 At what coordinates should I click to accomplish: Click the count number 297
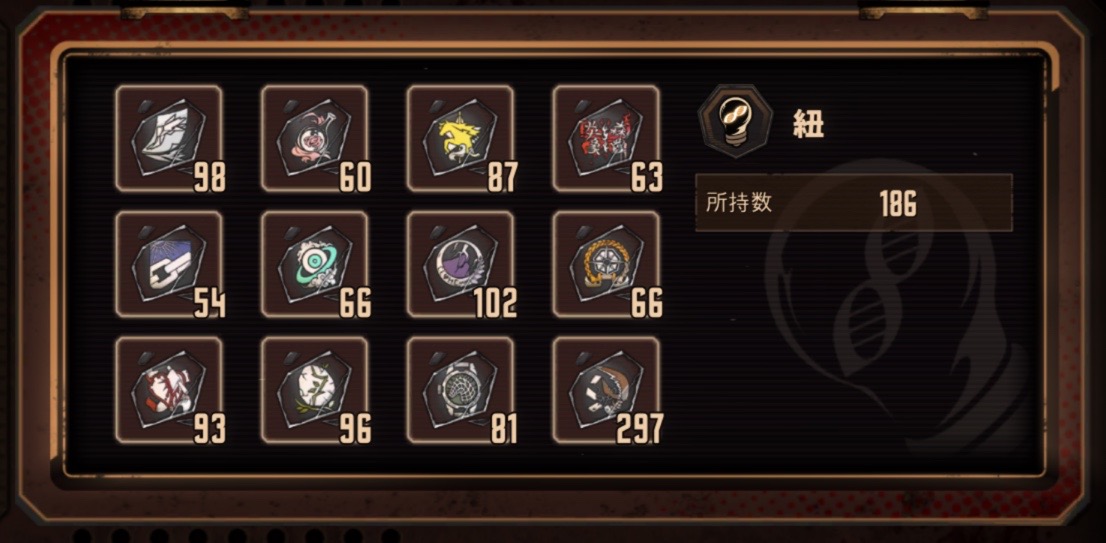[639, 428]
